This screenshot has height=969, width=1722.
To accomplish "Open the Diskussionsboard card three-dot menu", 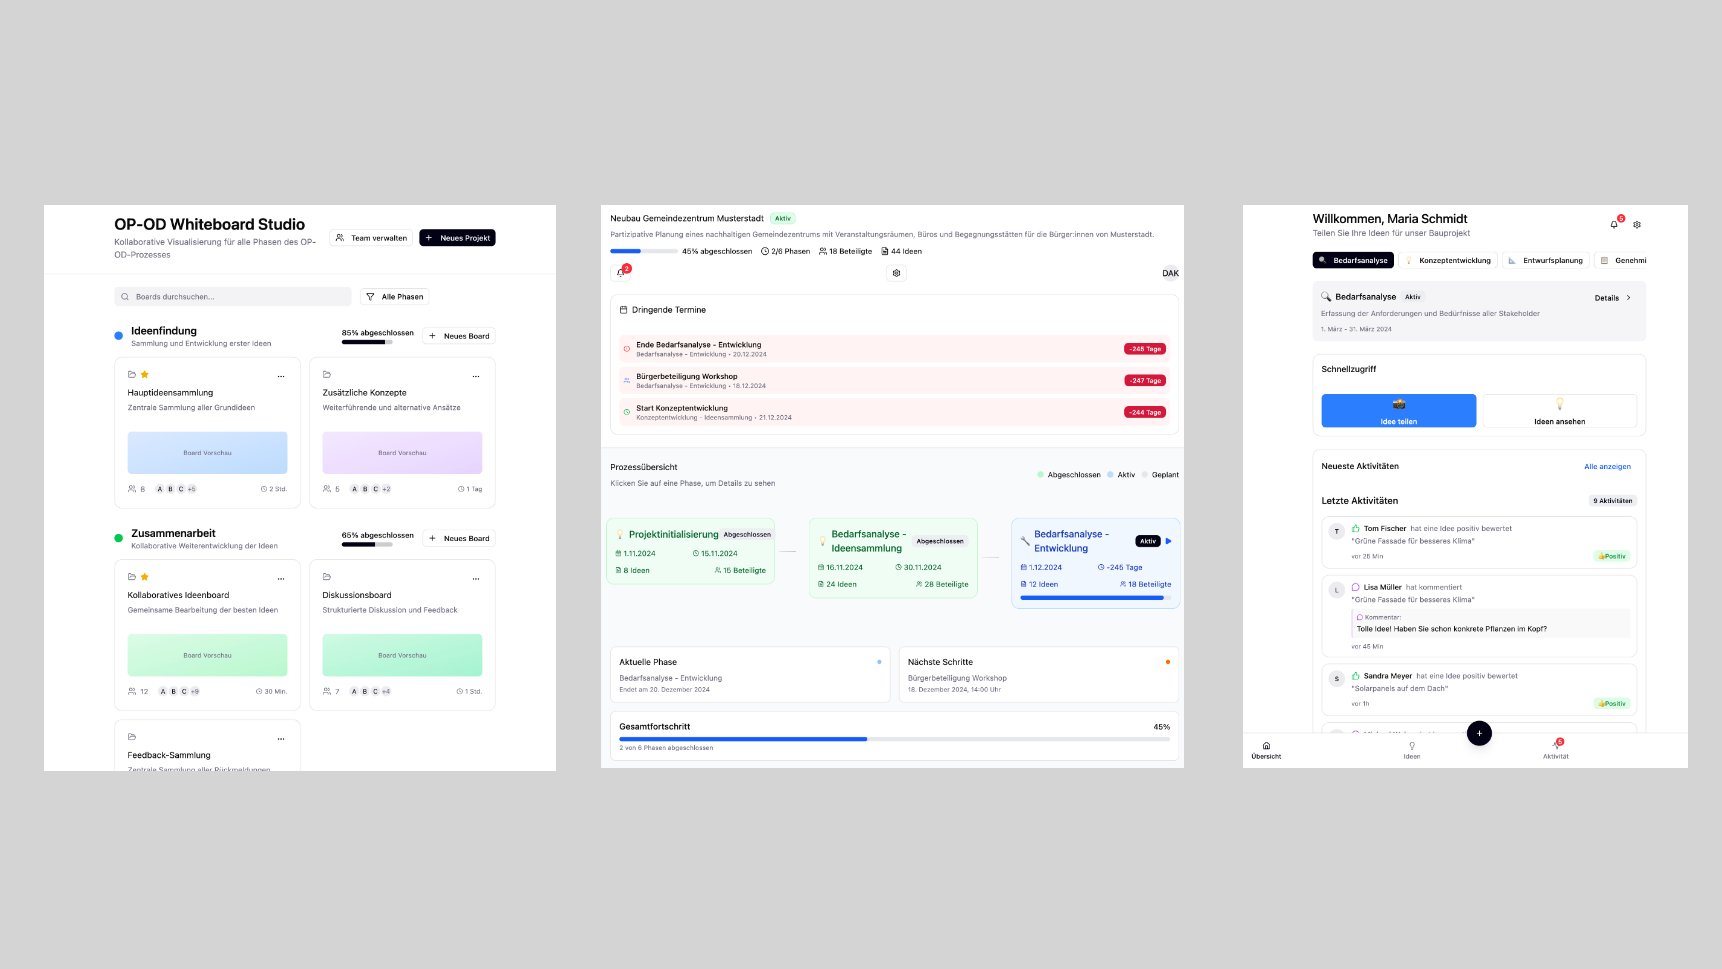I will 476,578.
